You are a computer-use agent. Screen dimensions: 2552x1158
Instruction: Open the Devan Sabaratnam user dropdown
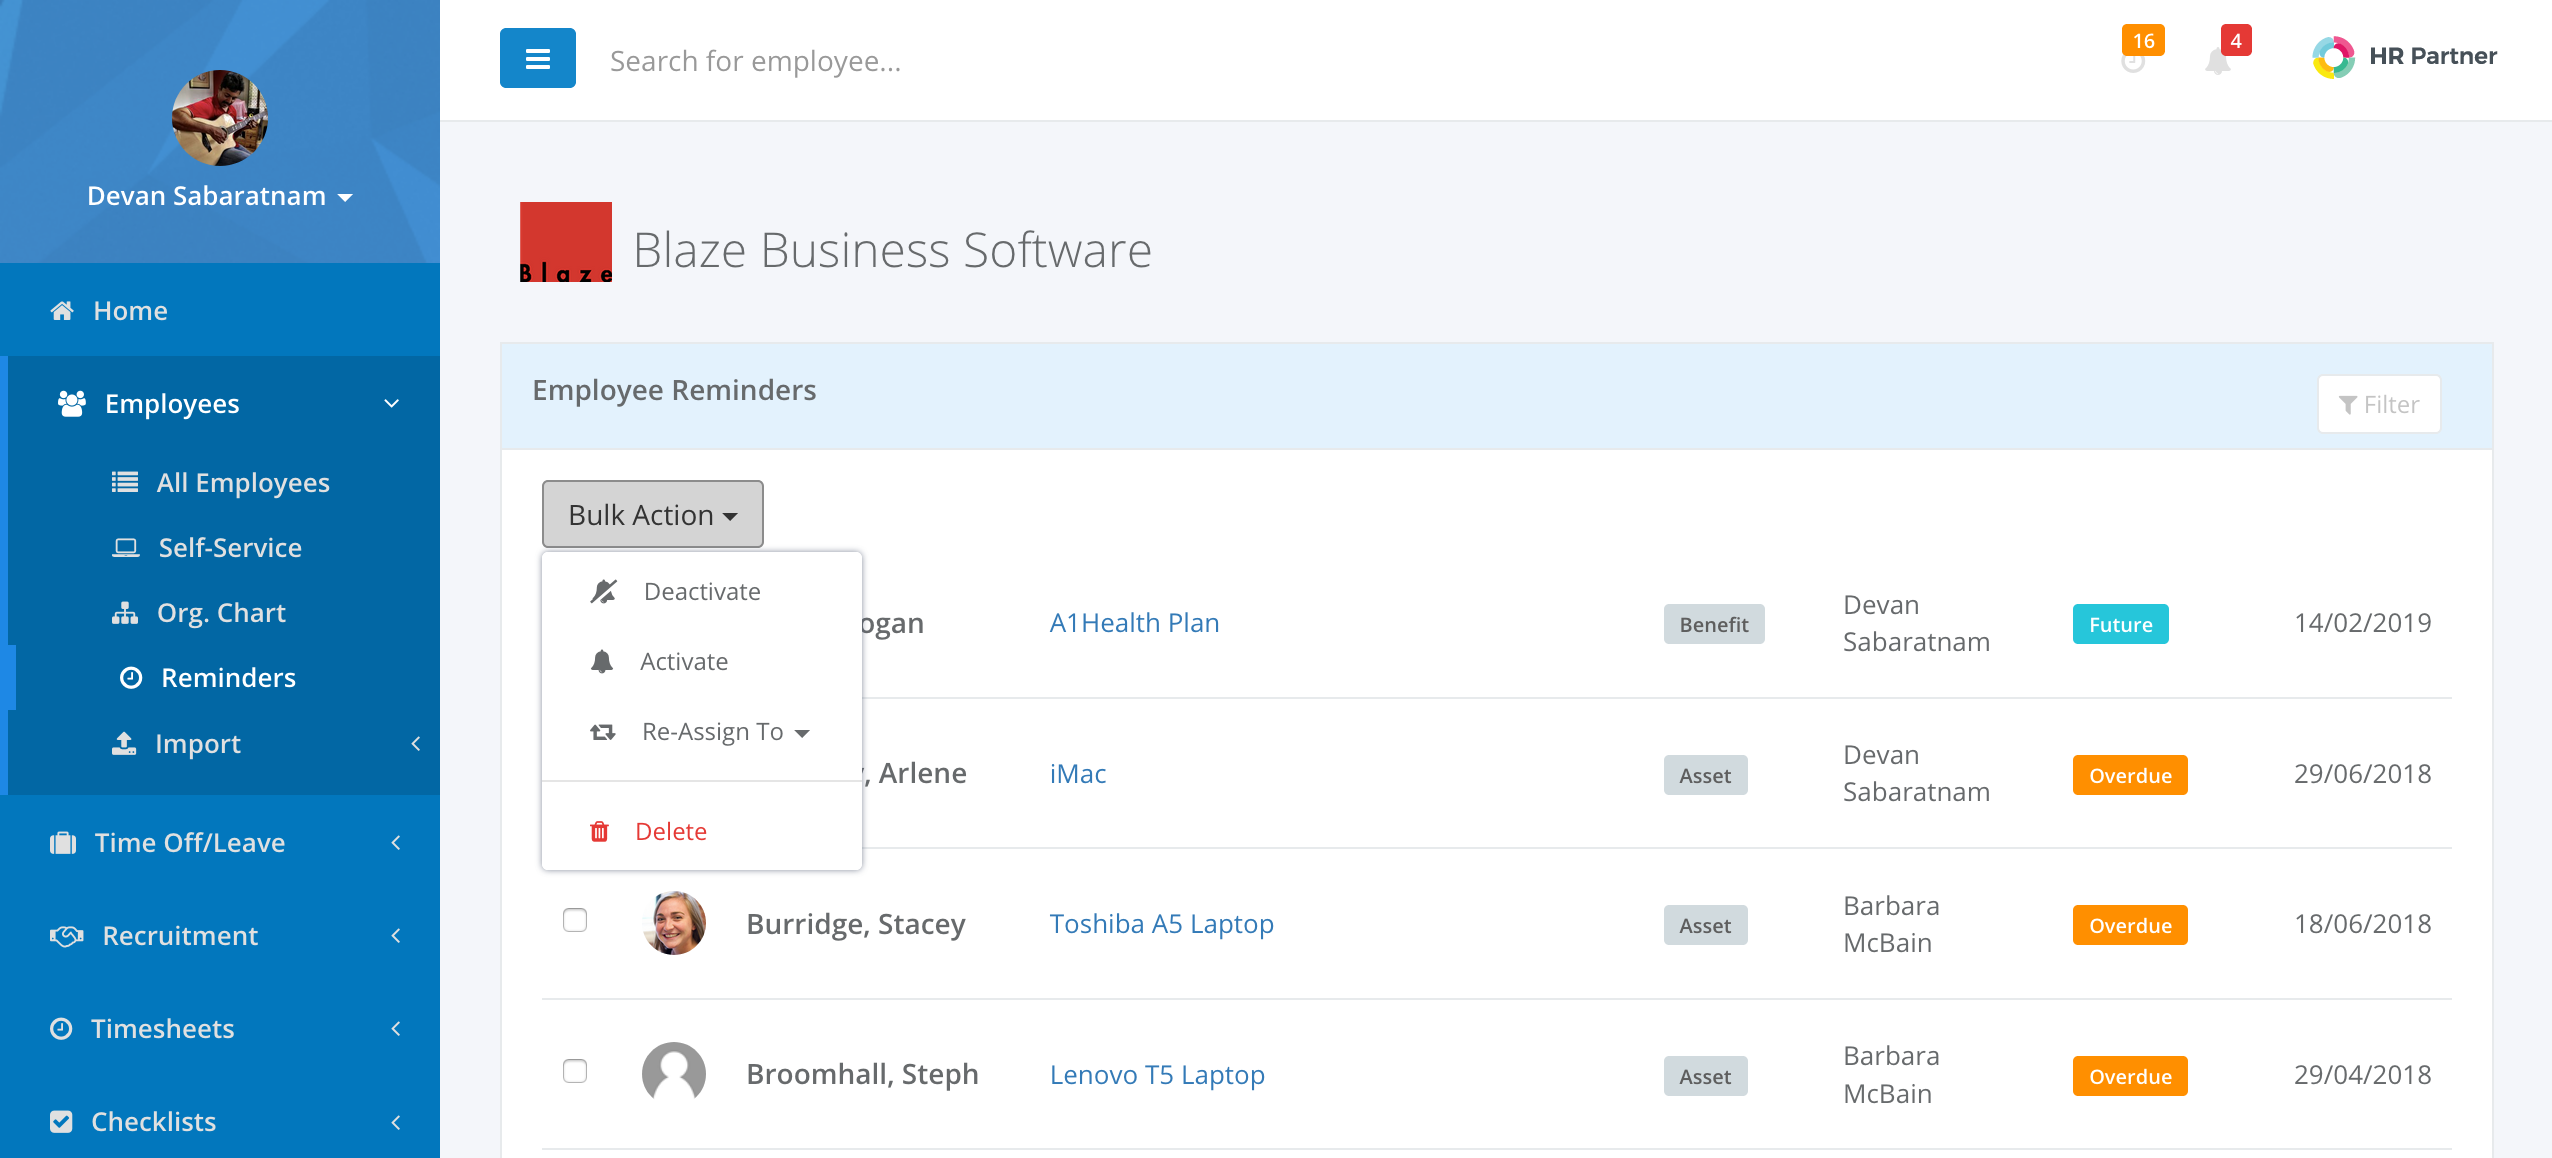pos(220,196)
